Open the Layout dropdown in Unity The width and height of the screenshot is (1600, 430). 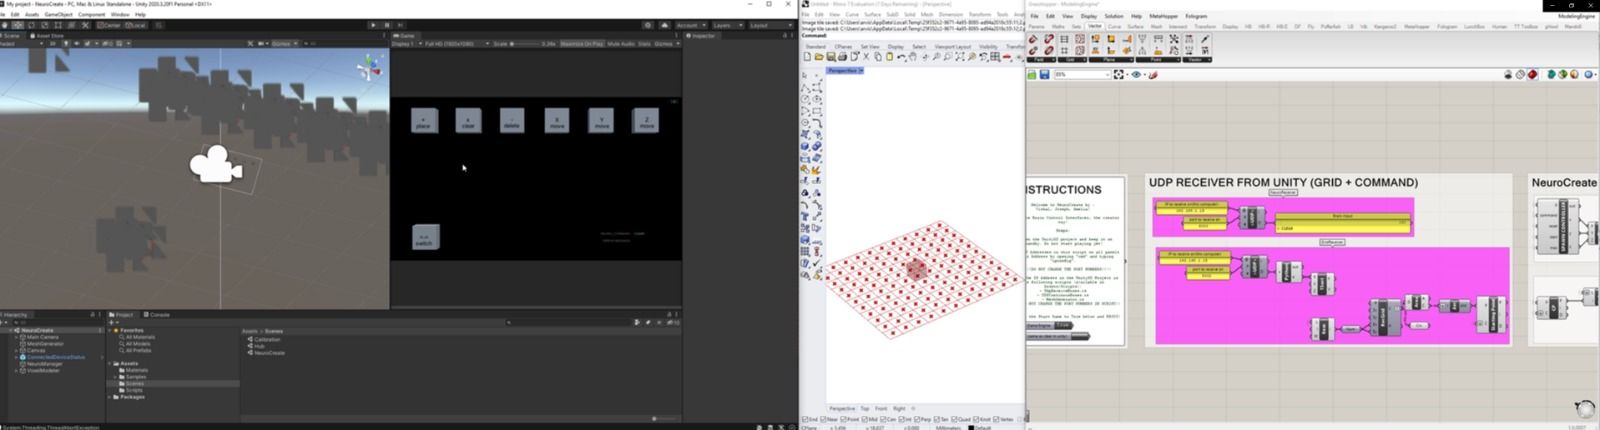770,25
